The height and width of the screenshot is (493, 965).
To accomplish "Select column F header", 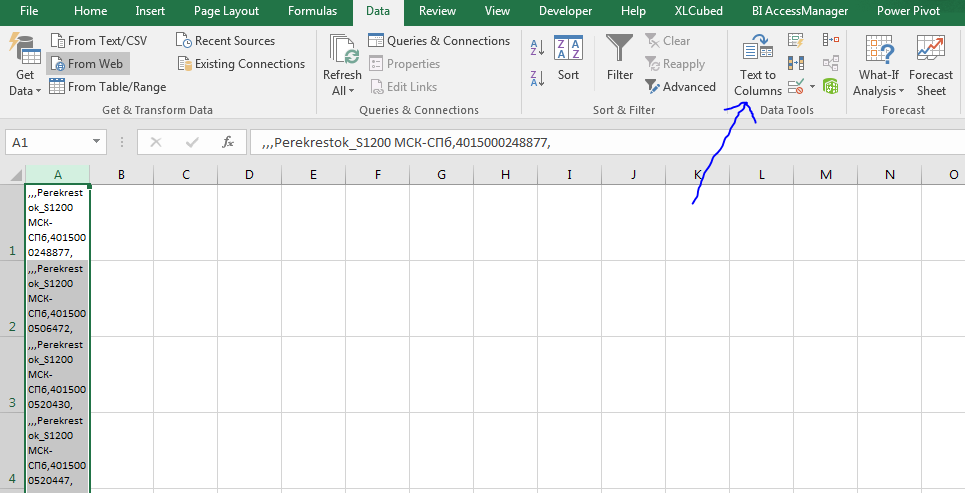I will pyautogui.click(x=377, y=175).
